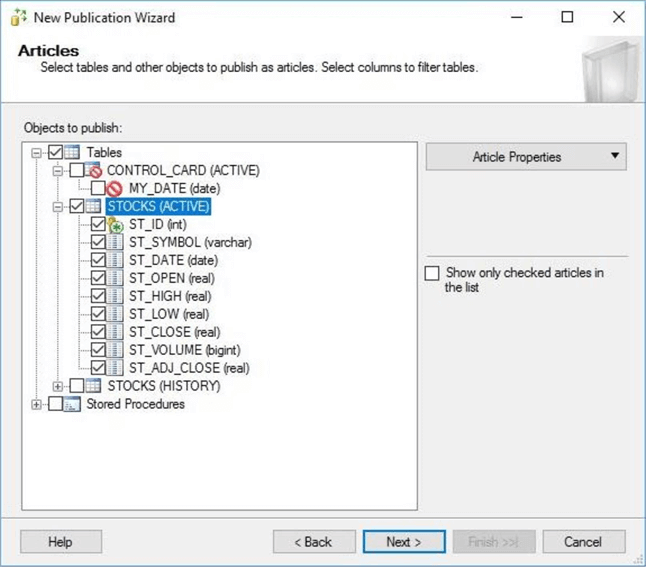Image resolution: width=646 pixels, height=567 pixels.
Task: Check the STOCKS (HISTORY) table checkbox
Action: click(x=77, y=386)
